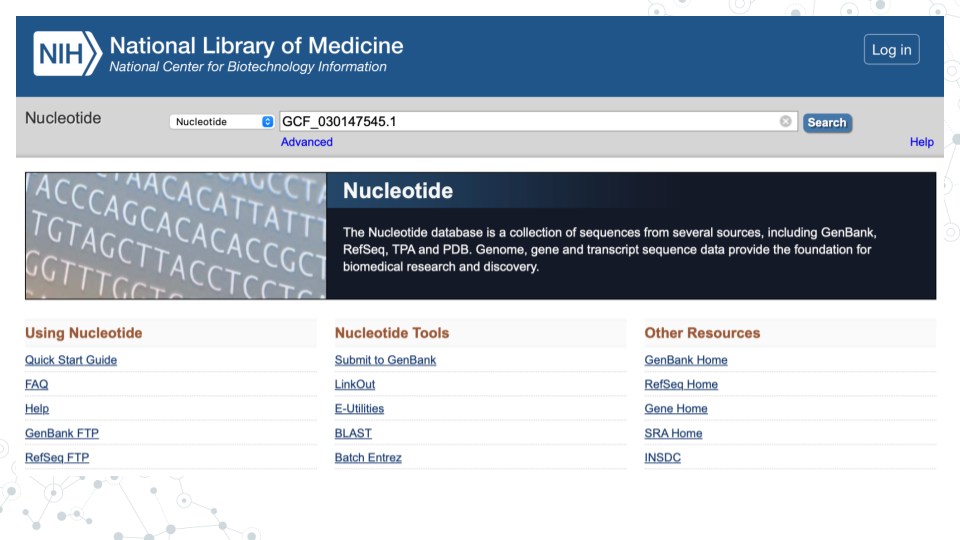Clear the search field with X icon
Screen dimensions: 960x540
[786, 122]
